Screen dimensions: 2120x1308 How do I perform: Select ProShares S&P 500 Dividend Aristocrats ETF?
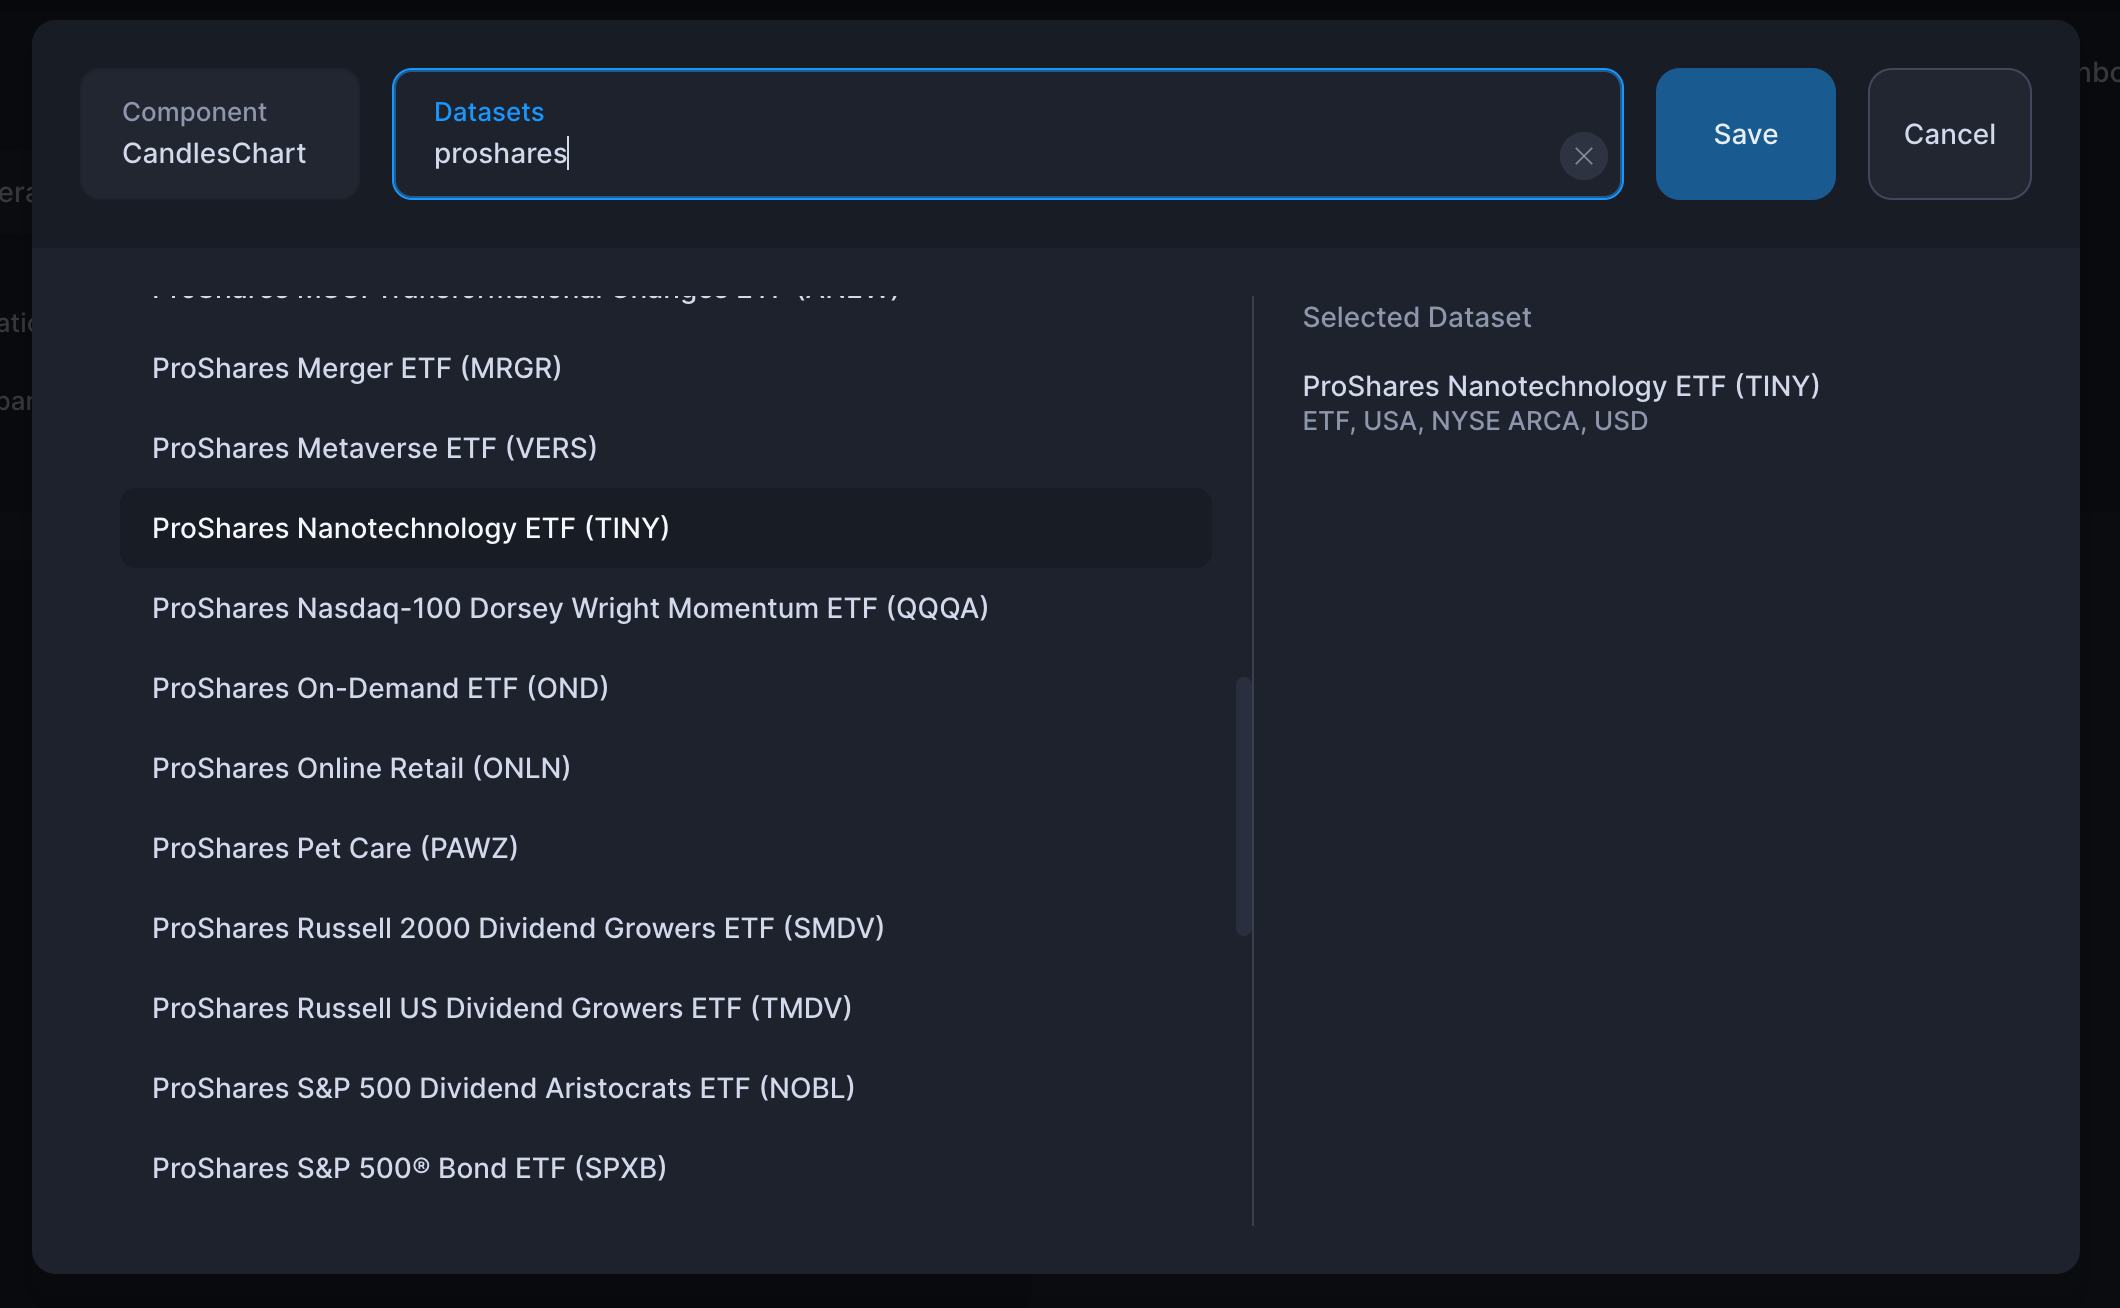point(666,1088)
